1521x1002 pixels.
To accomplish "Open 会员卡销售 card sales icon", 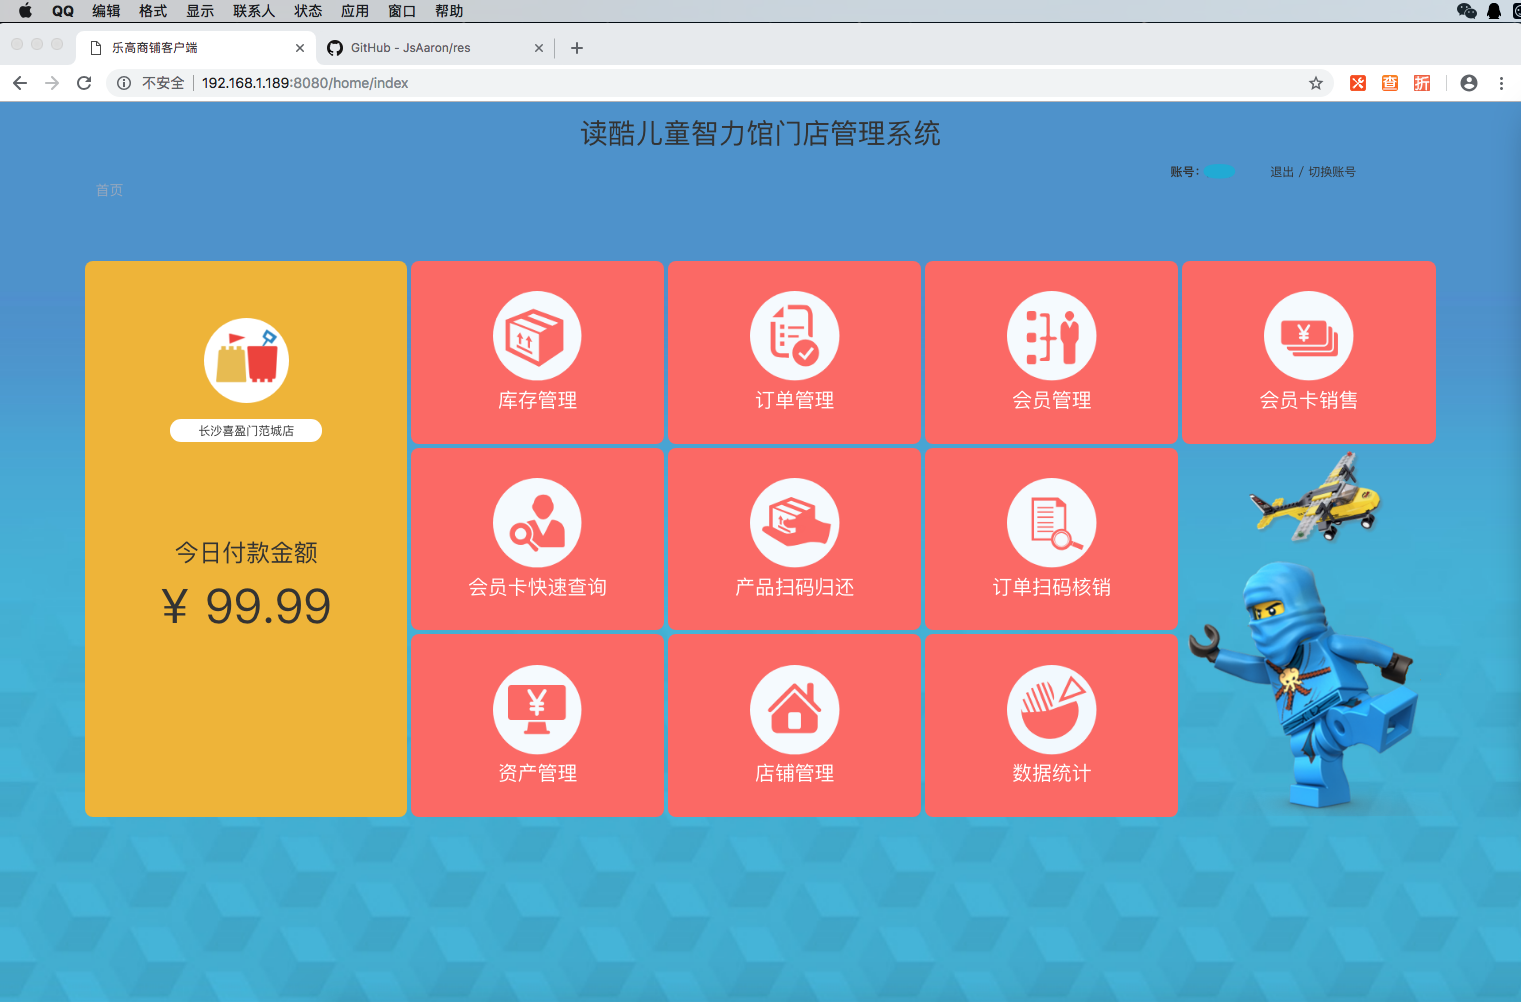I will coord(1308,336).
